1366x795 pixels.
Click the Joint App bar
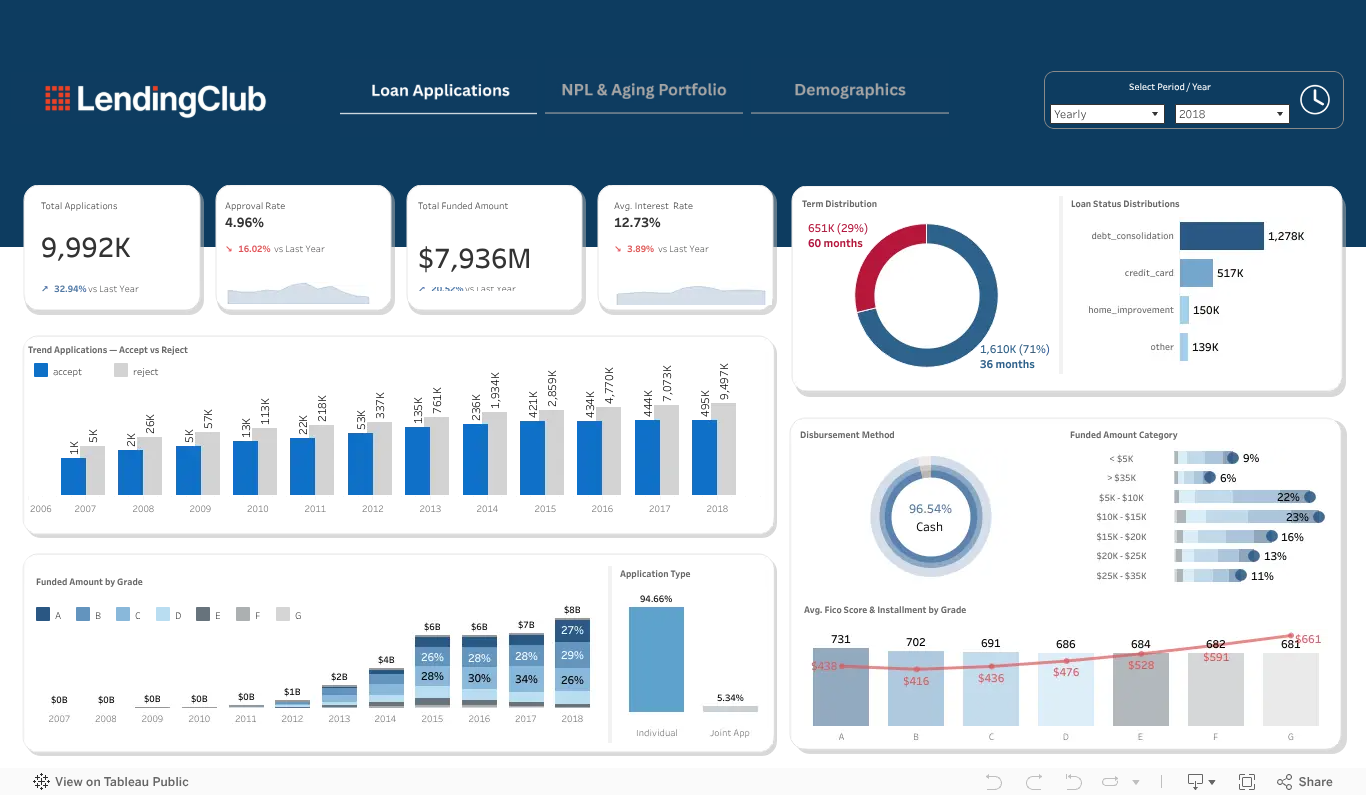(730, 709)
